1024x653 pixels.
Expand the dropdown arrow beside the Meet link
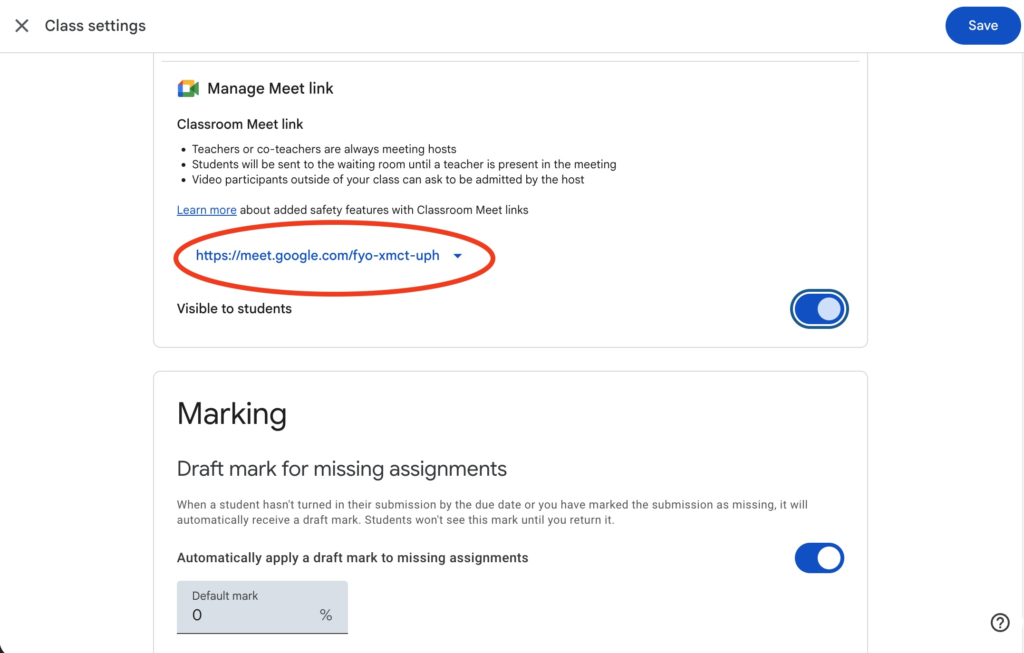coord(458,256)
